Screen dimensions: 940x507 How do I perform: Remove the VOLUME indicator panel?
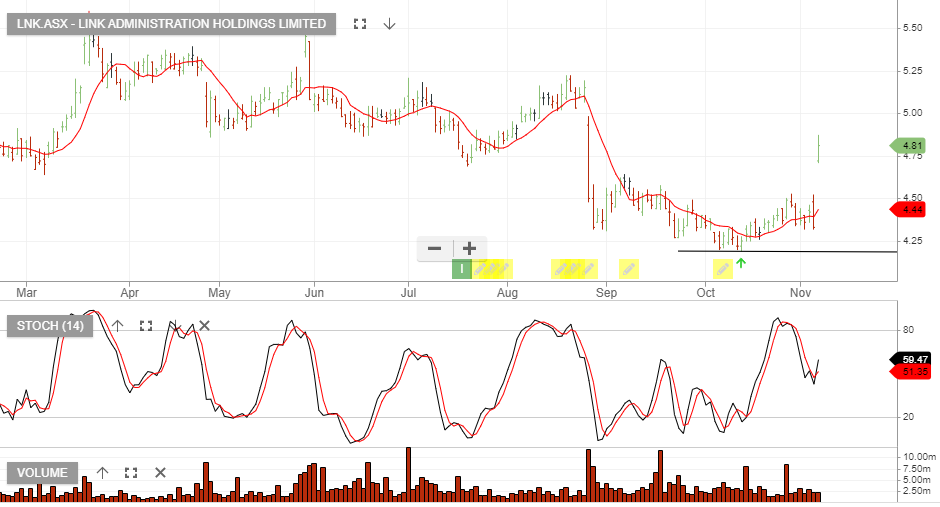(160, 473)
